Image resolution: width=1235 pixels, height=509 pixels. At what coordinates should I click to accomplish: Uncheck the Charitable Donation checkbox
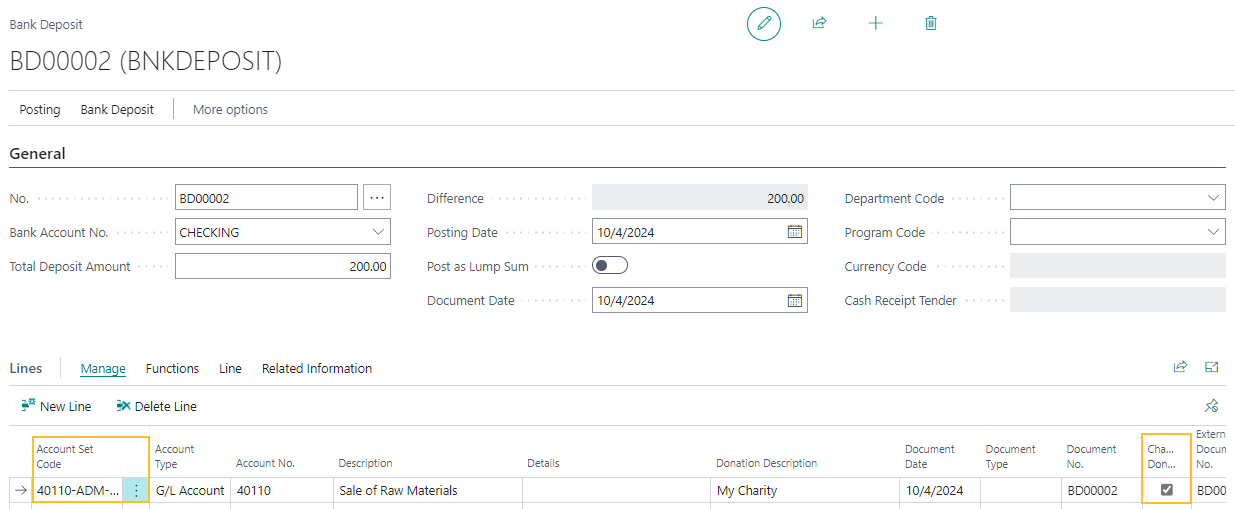click(x=1166, y=490)
